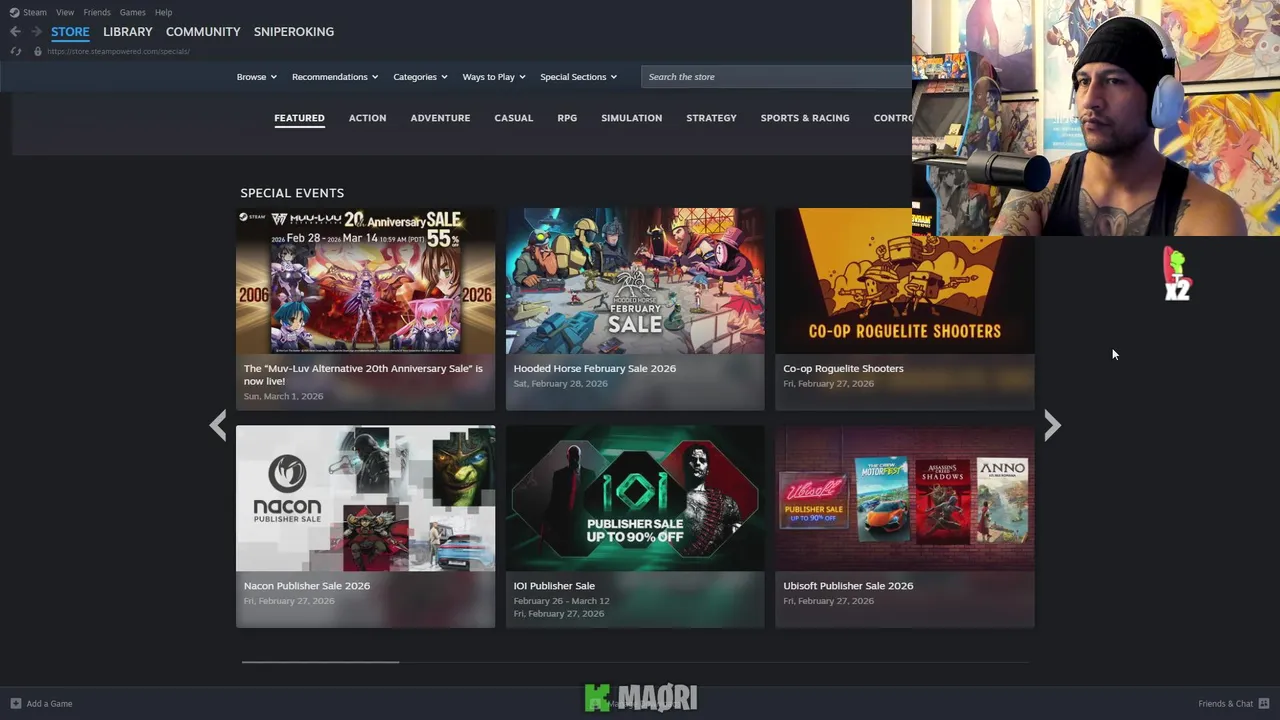Image resolution: width=1280 pixels, height=720 pixels.
Task: Click the Nacon Publisher Sale 2026 title
Action: click(307, 586)
